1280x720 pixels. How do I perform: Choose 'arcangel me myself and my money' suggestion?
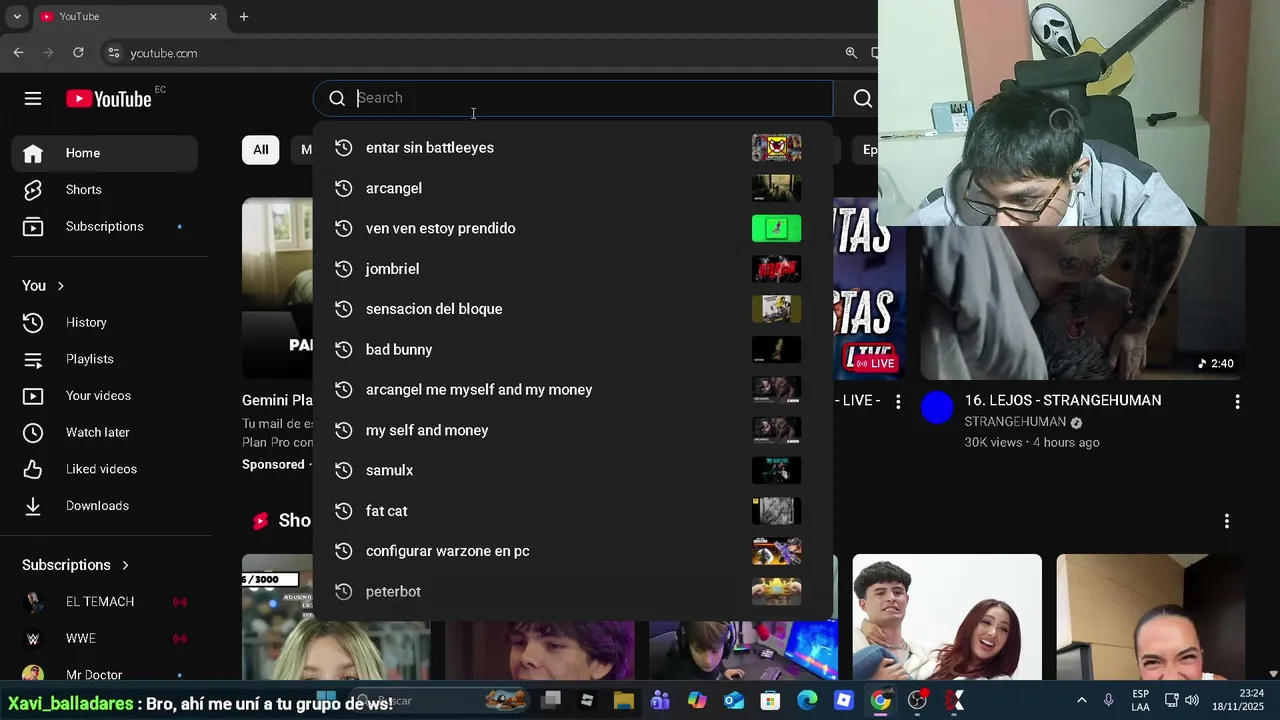pos(573,390)
